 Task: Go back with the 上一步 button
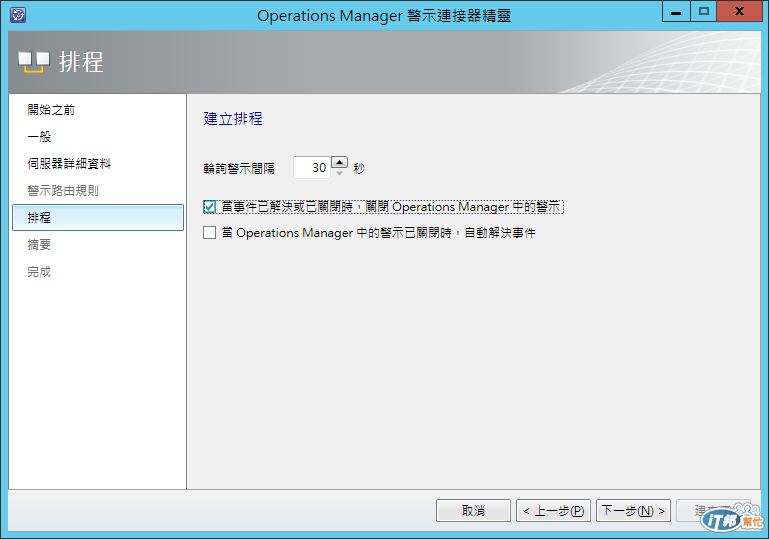click(553, 511)
